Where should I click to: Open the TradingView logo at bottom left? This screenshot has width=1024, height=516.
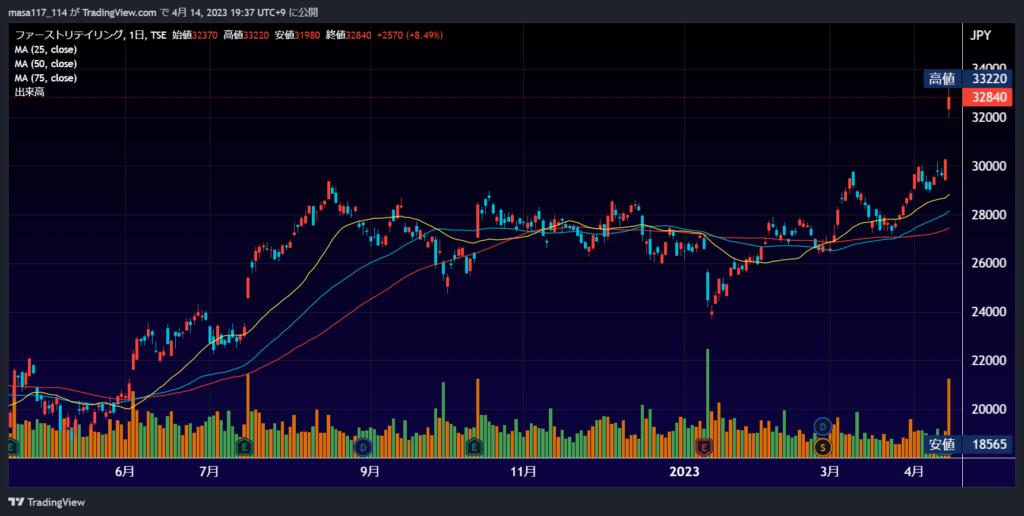(46, 502)
